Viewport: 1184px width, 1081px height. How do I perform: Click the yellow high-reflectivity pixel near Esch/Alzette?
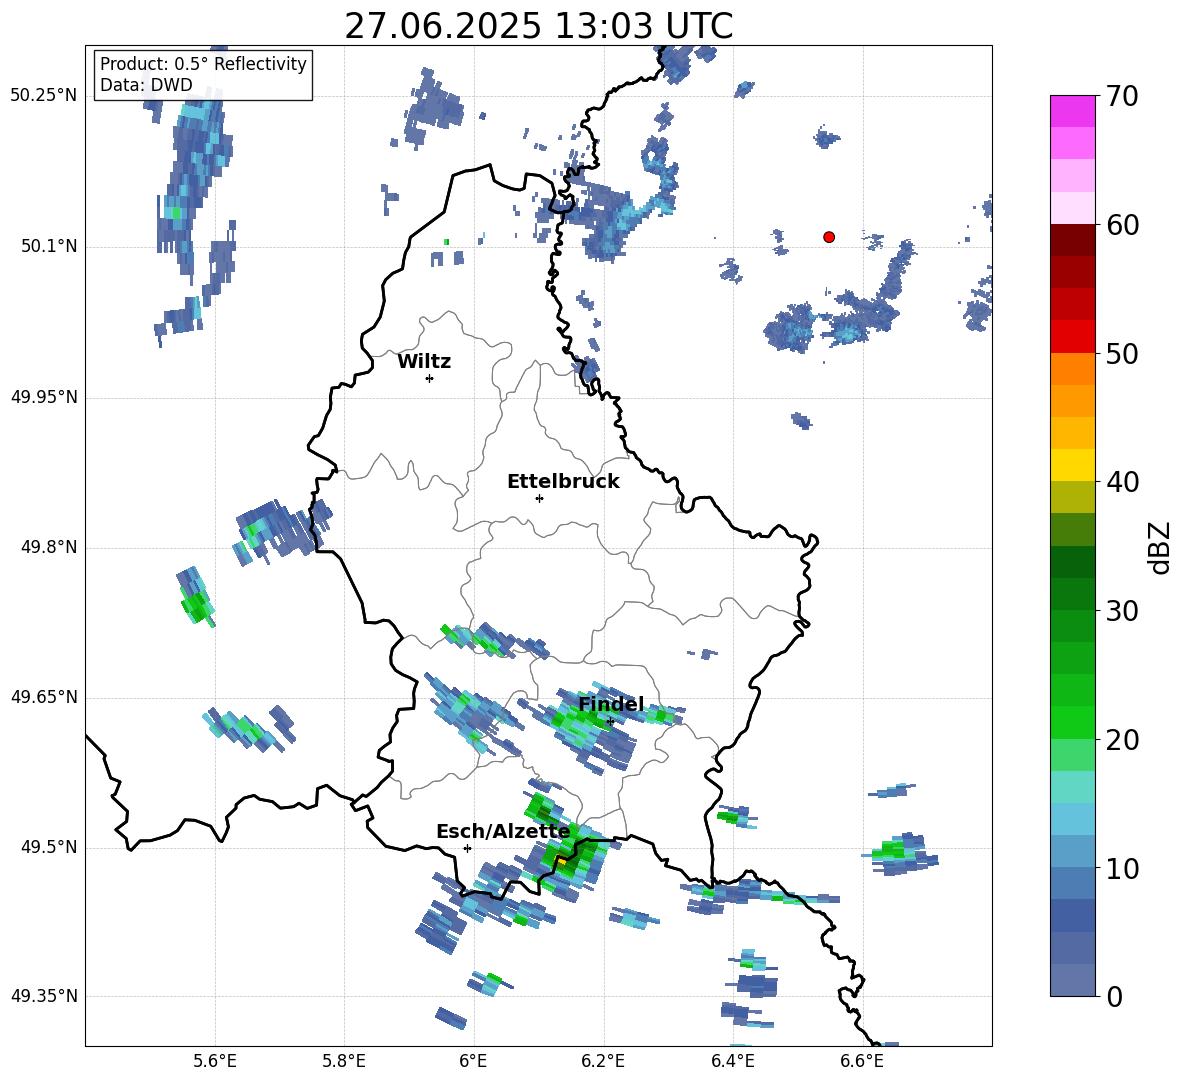562,860
